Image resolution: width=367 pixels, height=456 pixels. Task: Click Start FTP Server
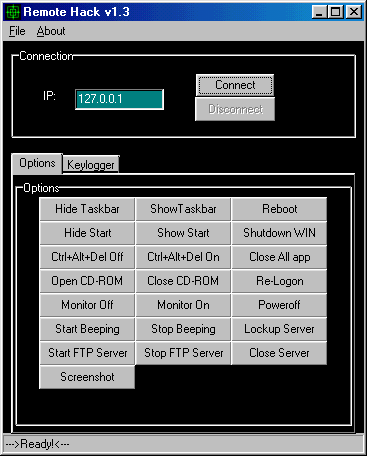pos(87,353)
